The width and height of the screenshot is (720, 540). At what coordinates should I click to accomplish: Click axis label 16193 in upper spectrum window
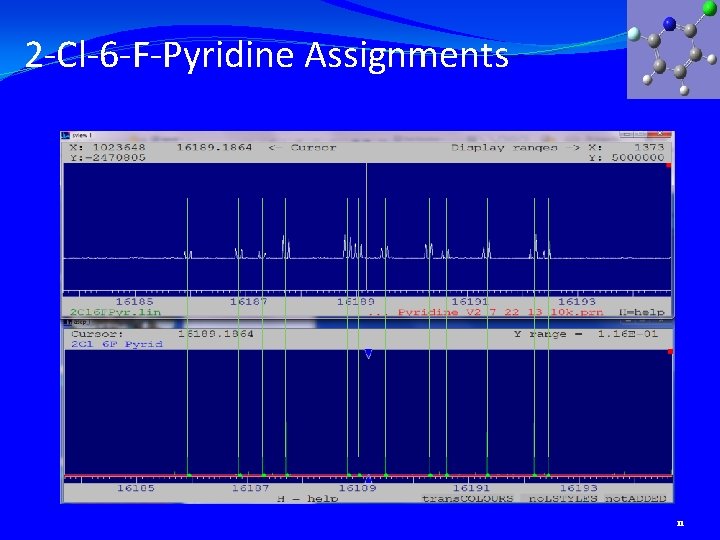[x=577, y=302]
